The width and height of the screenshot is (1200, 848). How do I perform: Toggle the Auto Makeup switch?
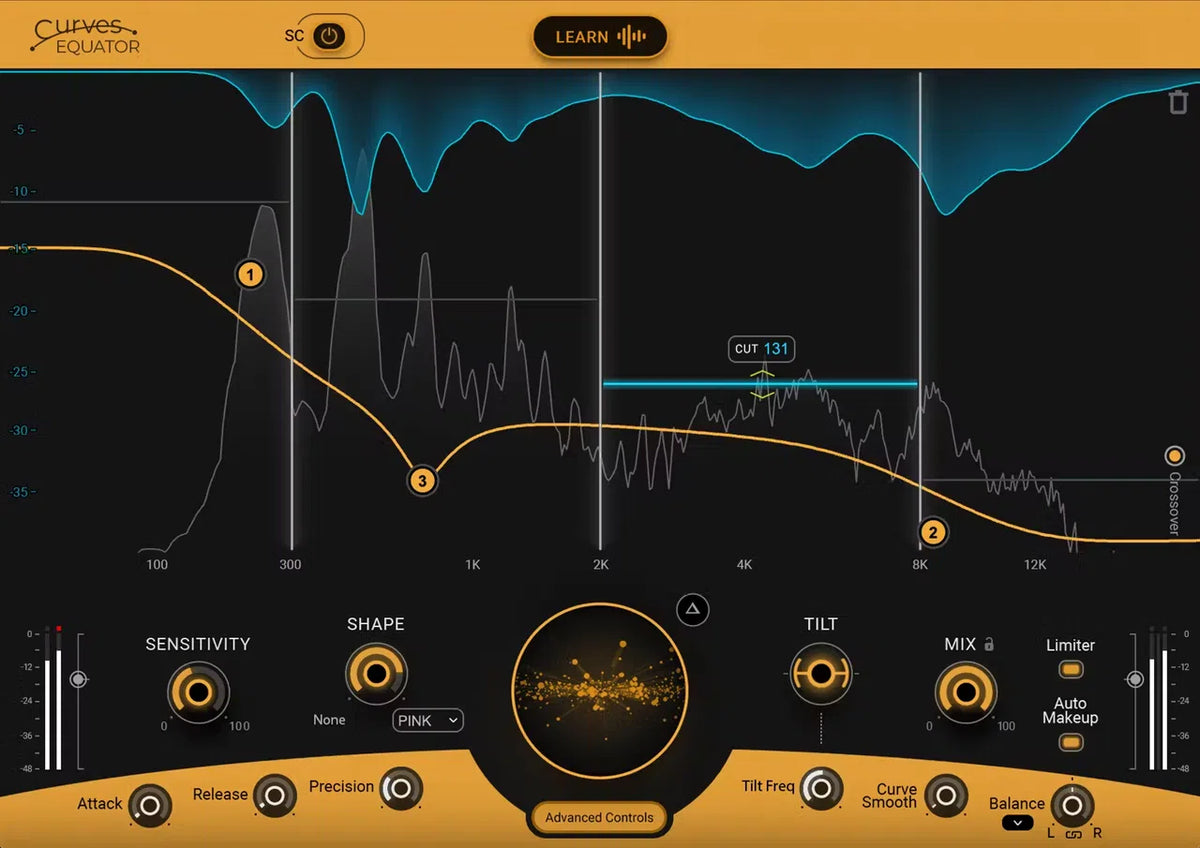pos(1071,742)
